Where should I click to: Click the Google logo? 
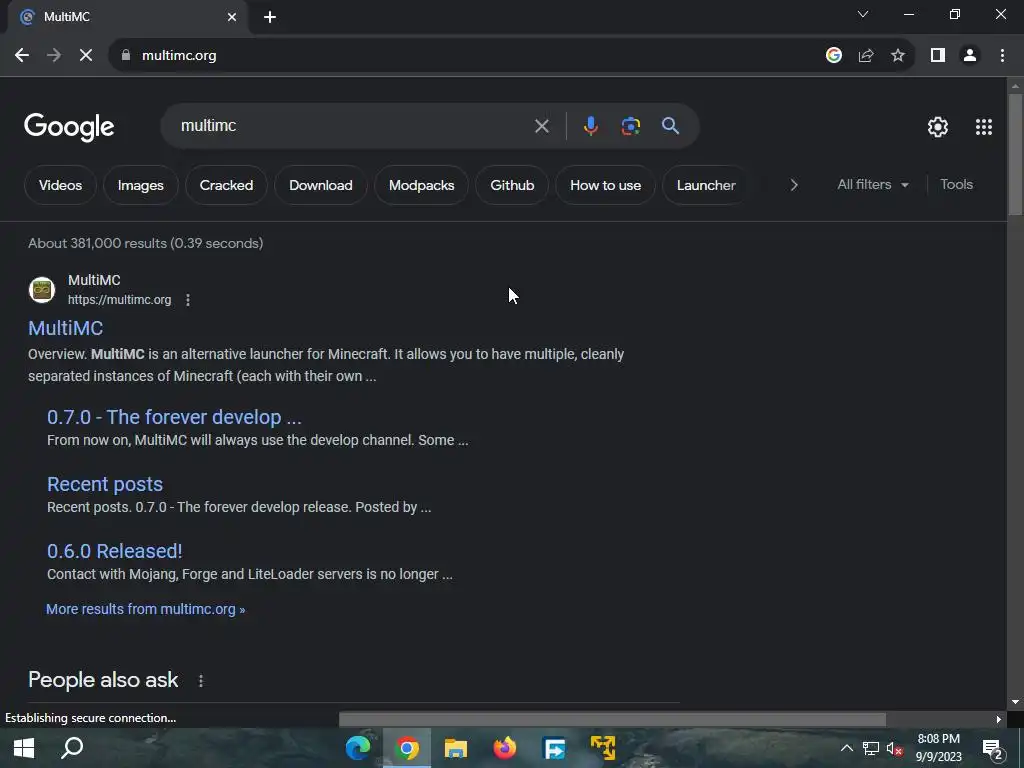point(69,127)
